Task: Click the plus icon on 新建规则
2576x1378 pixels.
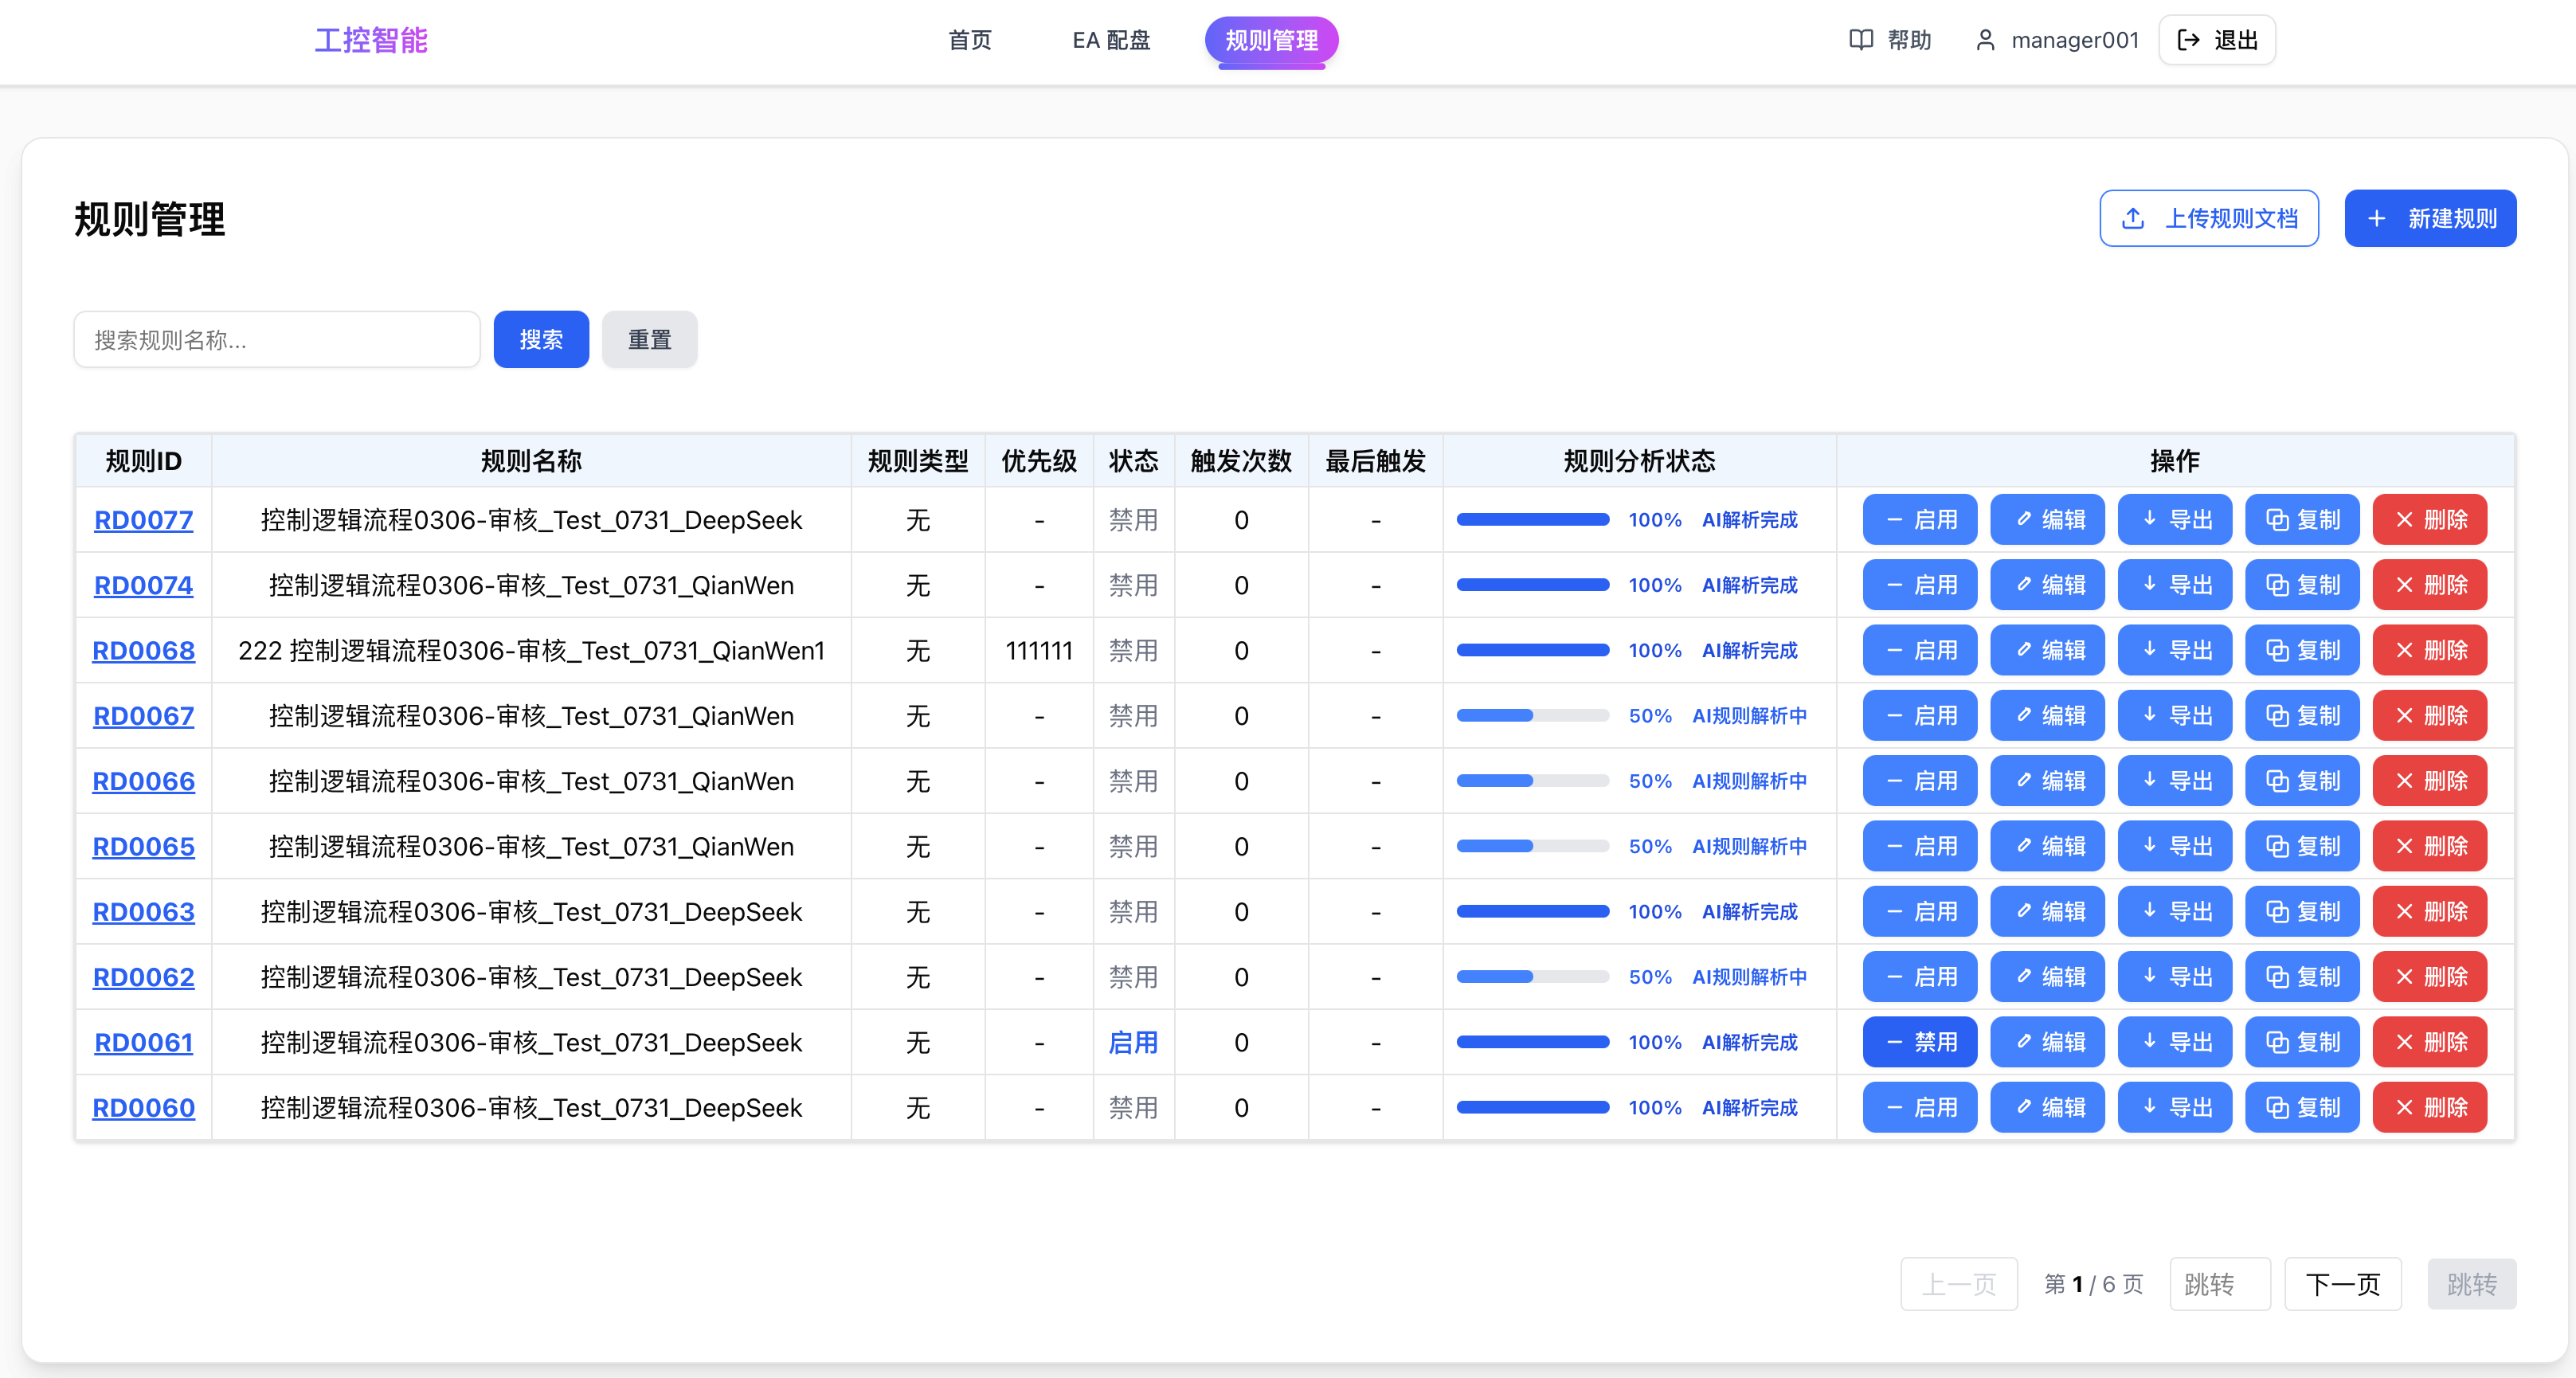Action: click(2377, 218)
